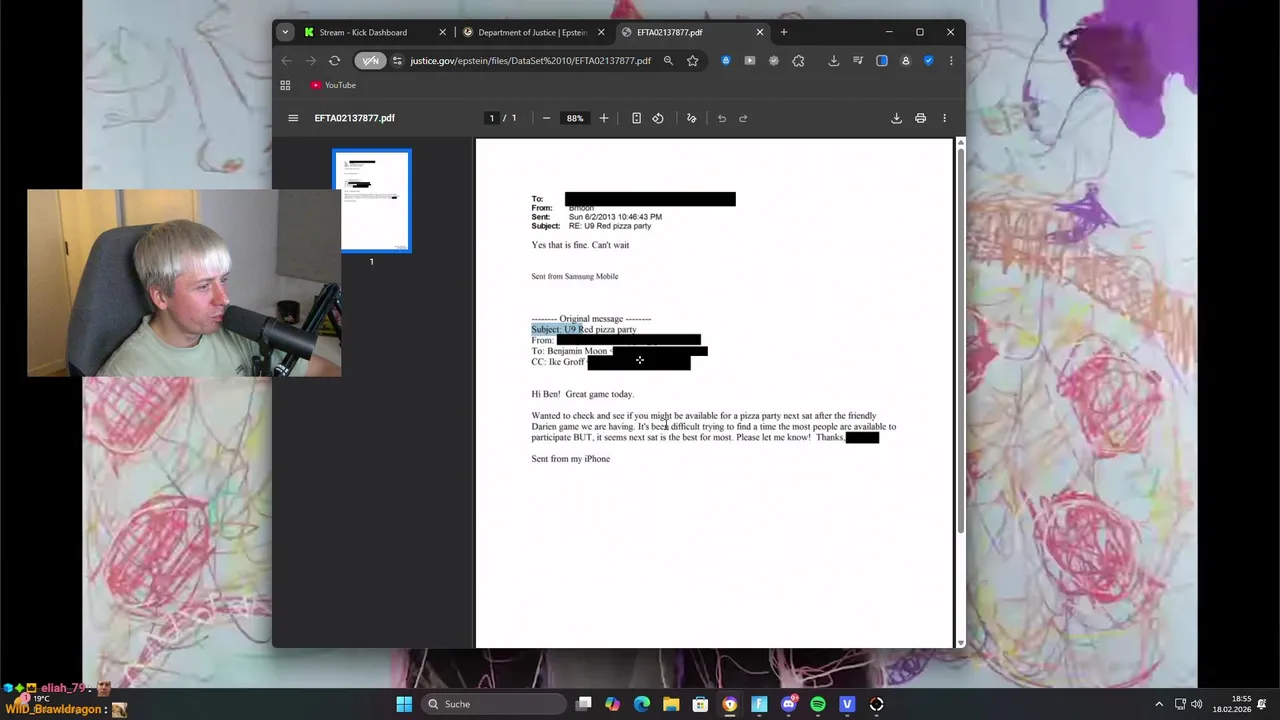Bookmark this page with star icon
The height and width of the screenshot is (720, 1280).
692,61
